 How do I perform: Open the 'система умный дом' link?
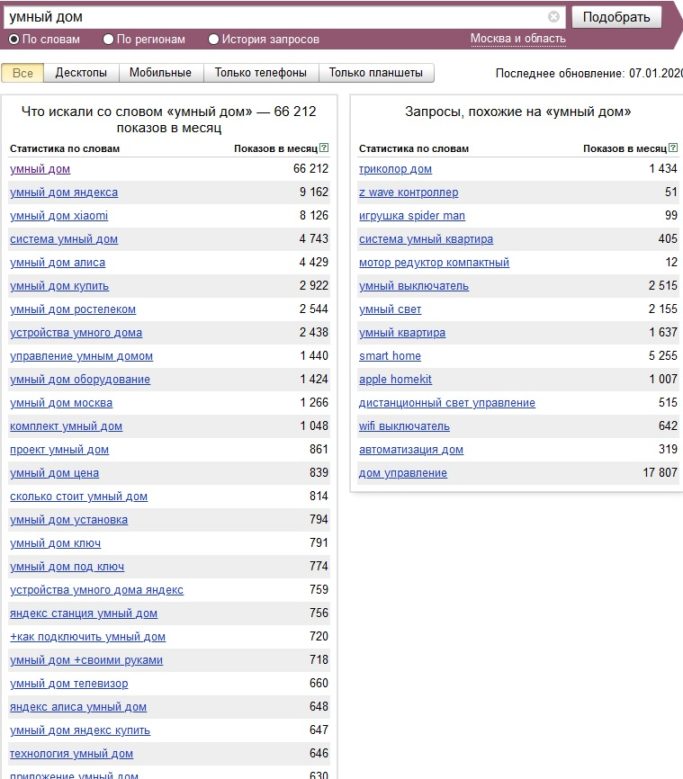(x=64, y=239)
